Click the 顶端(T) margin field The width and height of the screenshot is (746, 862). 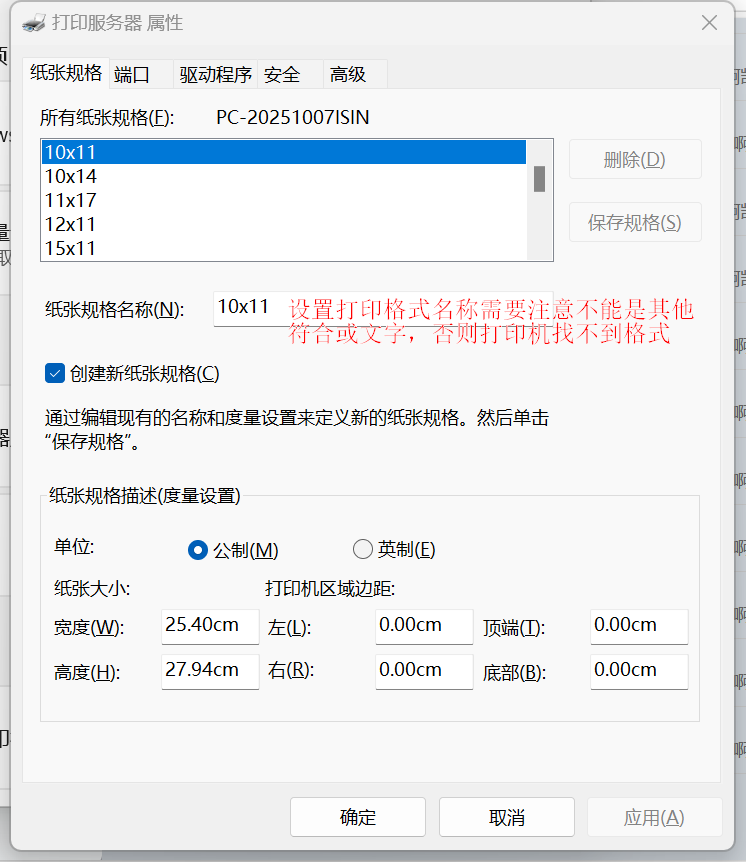point(639,626)
